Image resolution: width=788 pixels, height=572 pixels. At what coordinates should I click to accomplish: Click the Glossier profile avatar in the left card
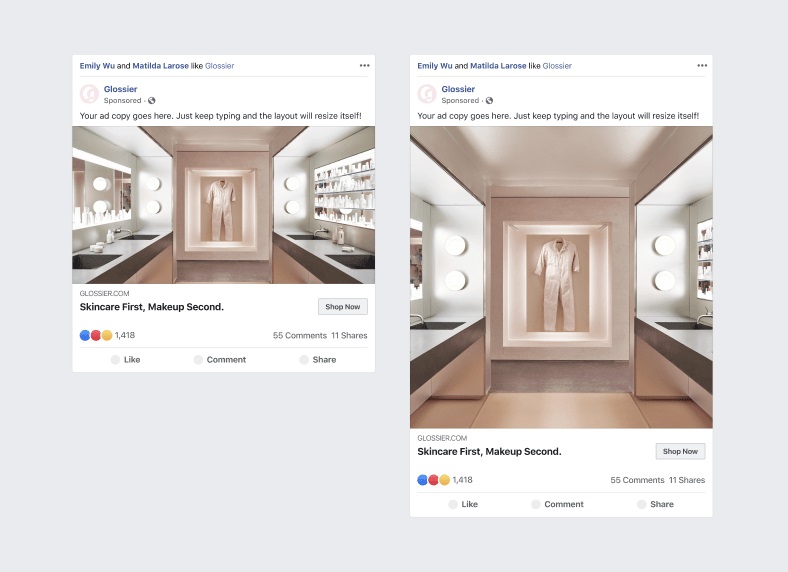tap(88, 94)
